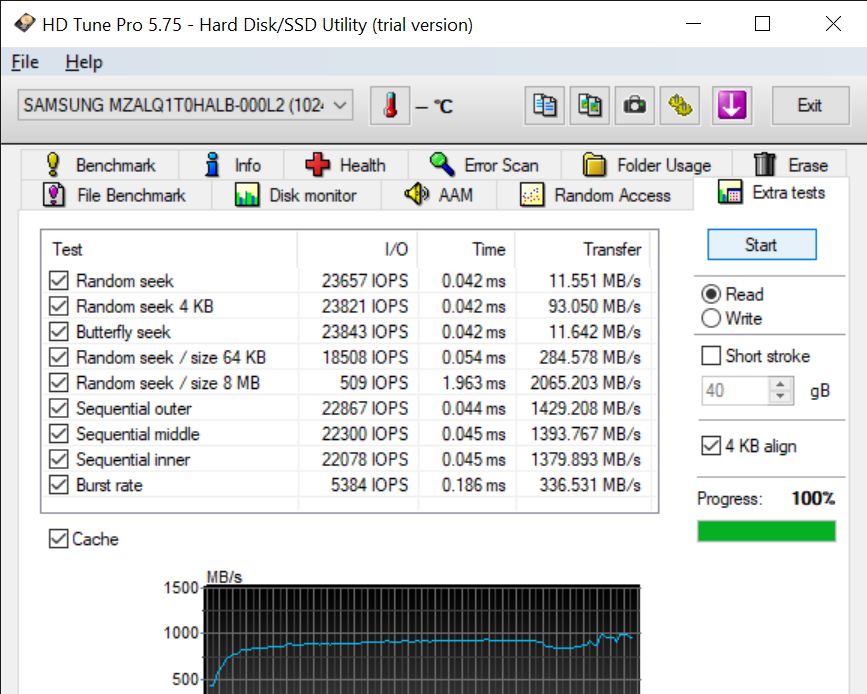867x694 pixels.
Task: Click the camera save screenshot icon
Action: point(634,106)
